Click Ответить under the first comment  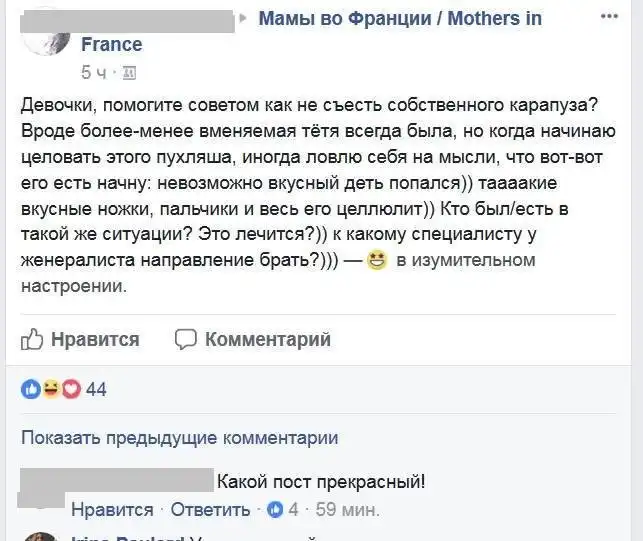(x=210, y=509)
